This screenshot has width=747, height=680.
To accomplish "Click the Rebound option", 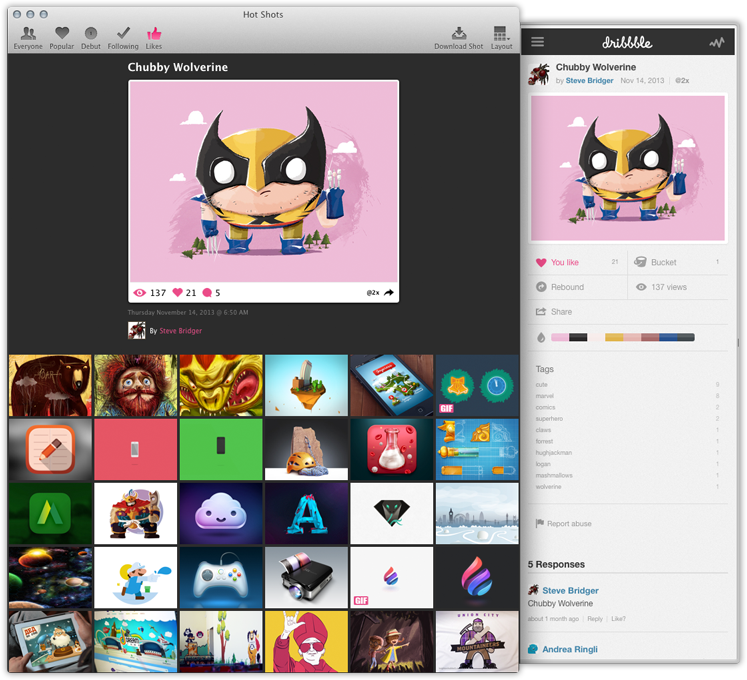I will click(x=567, y=287).
